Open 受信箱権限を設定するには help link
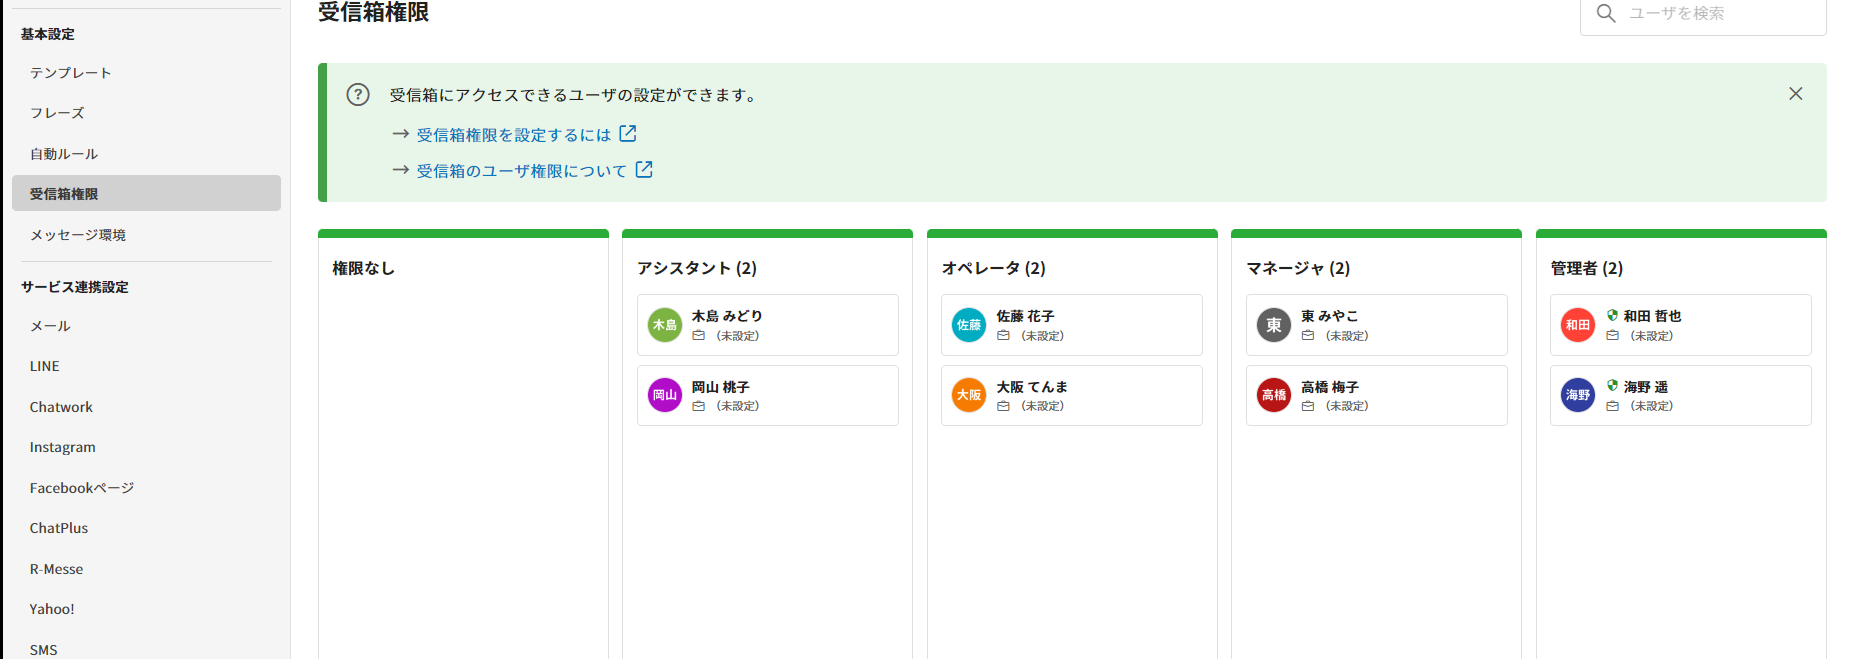1849x659 pixels. tap(514, 135)
